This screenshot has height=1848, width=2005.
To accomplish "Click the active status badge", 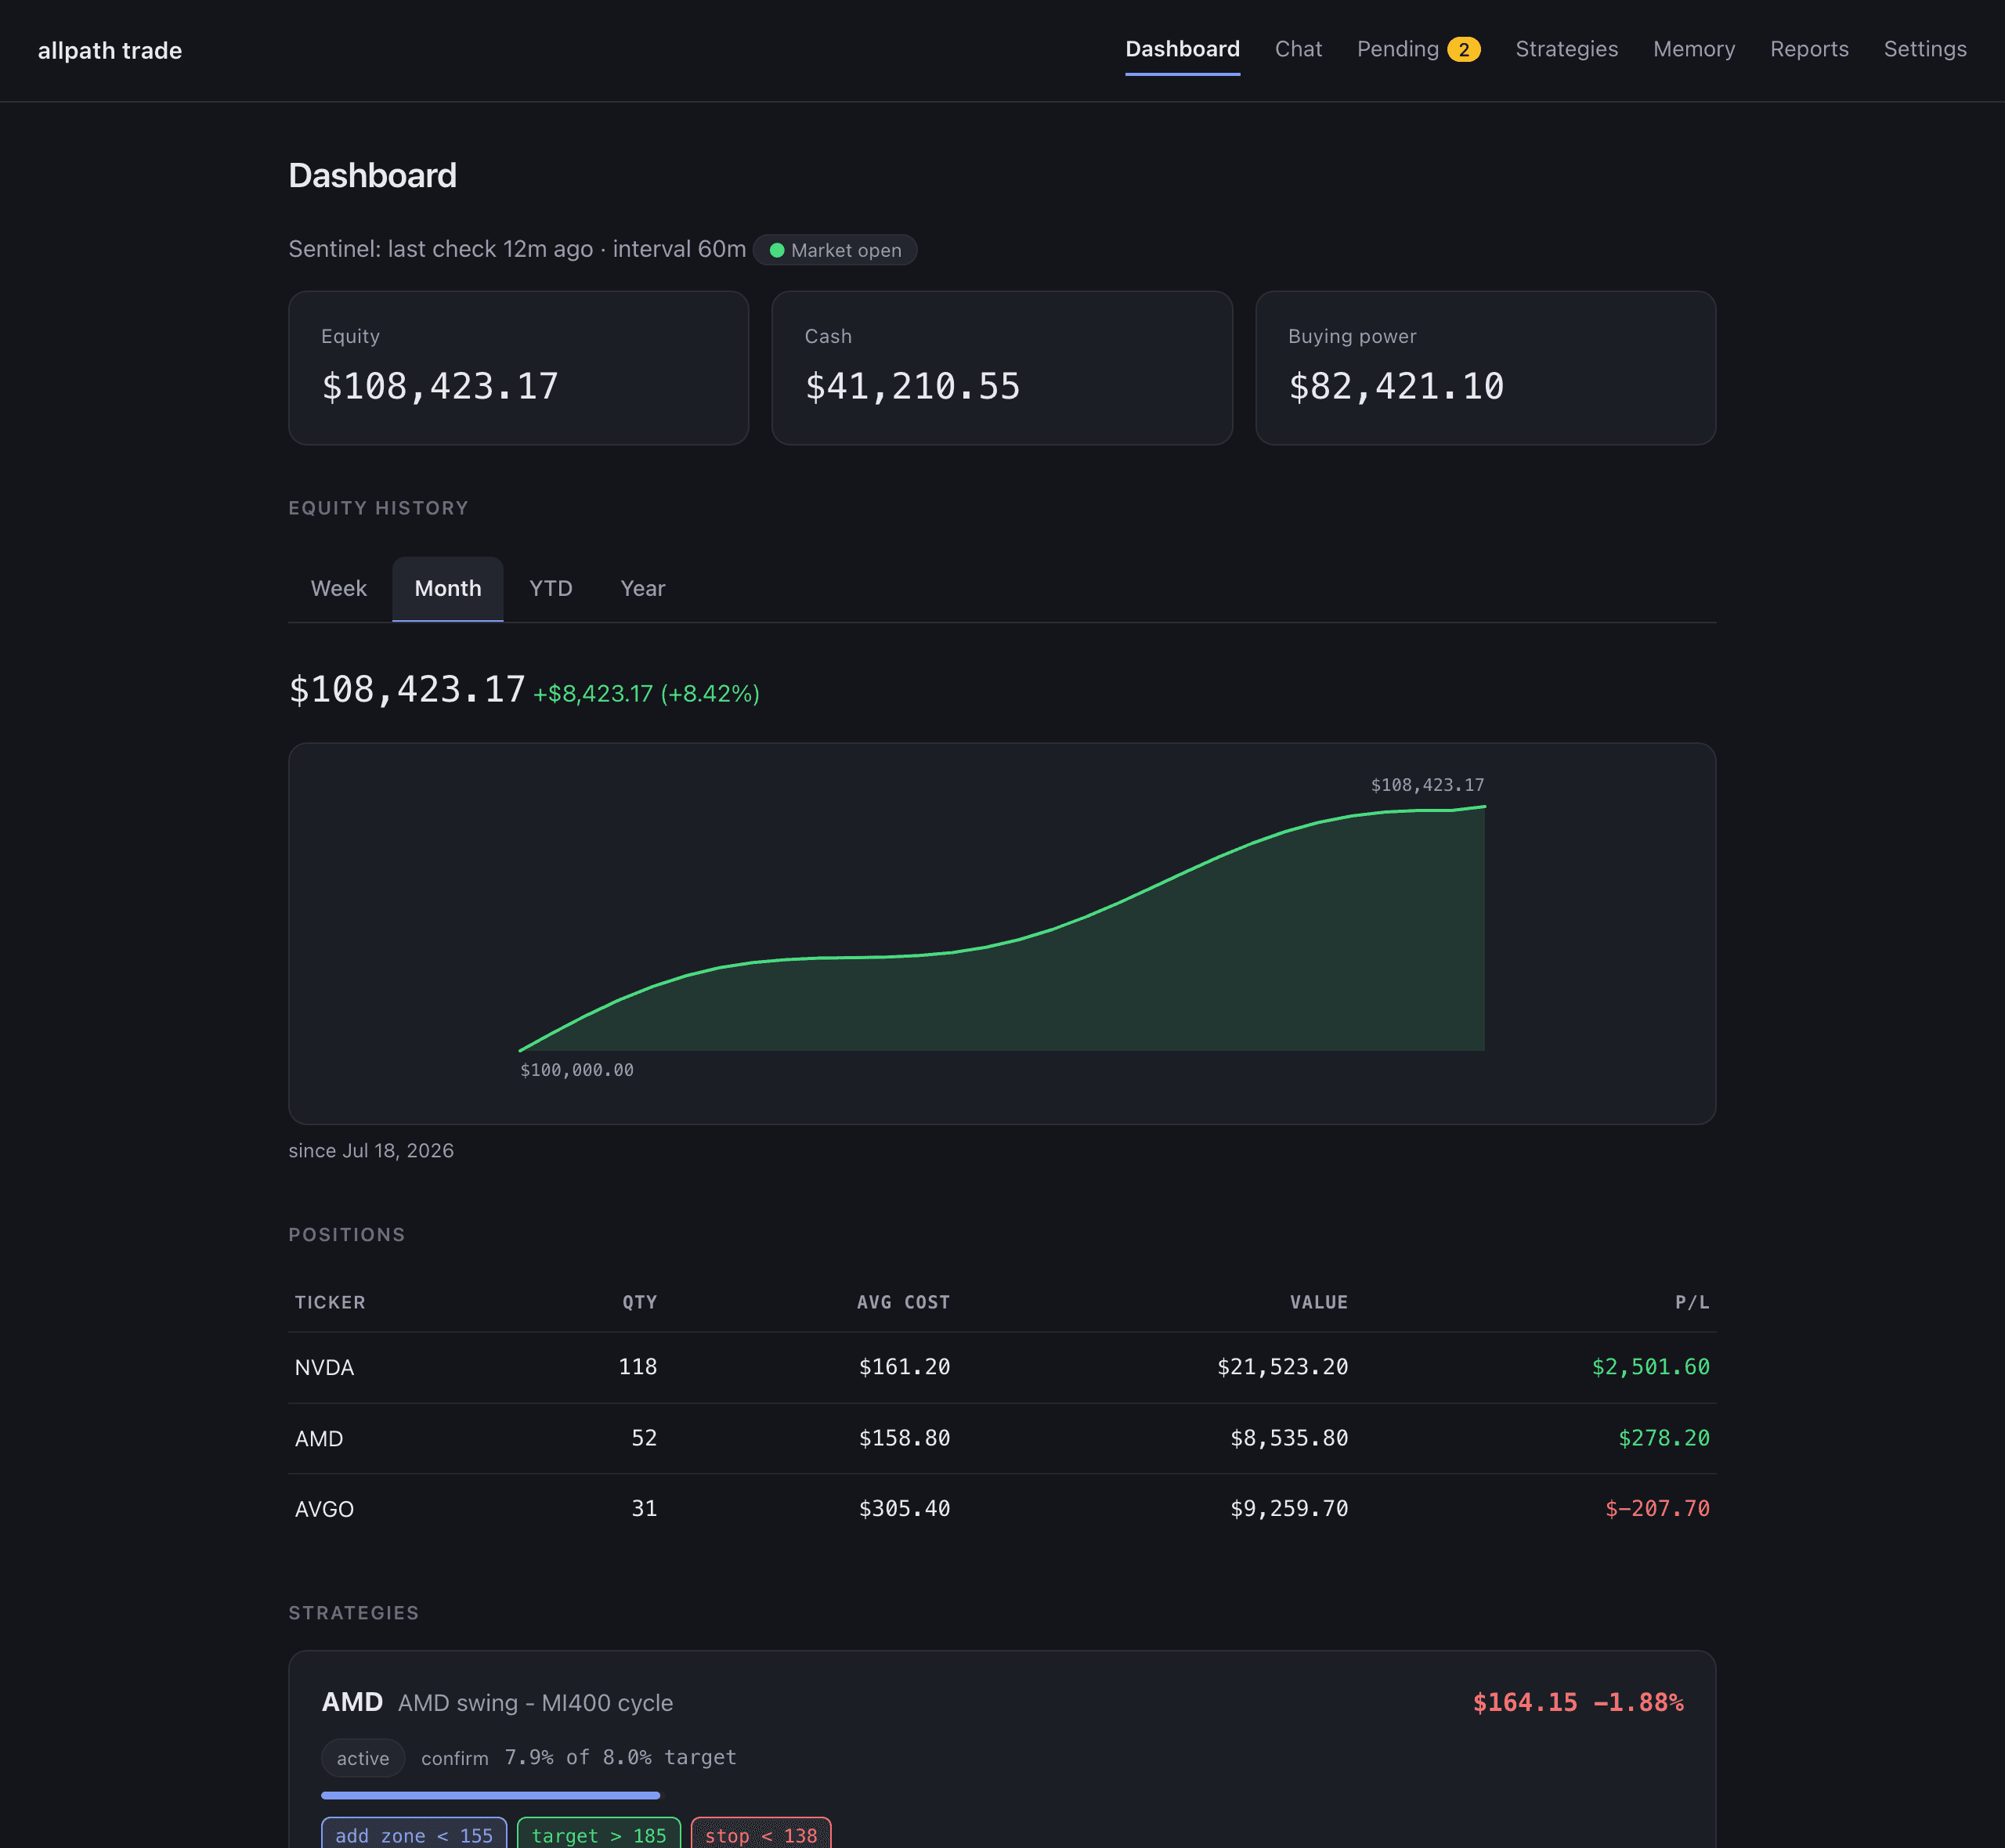I will (x=363, y=1758).
